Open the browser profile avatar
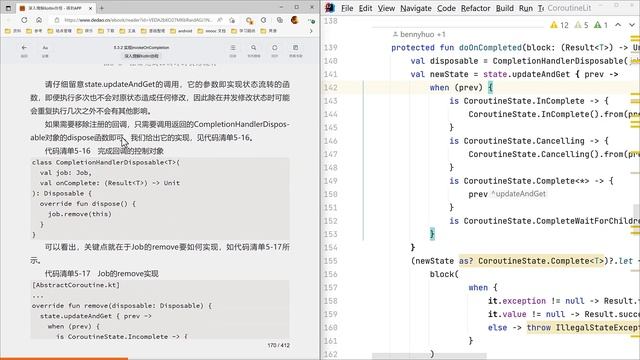This screenshot has height=360, width=640. coord(295,20)
